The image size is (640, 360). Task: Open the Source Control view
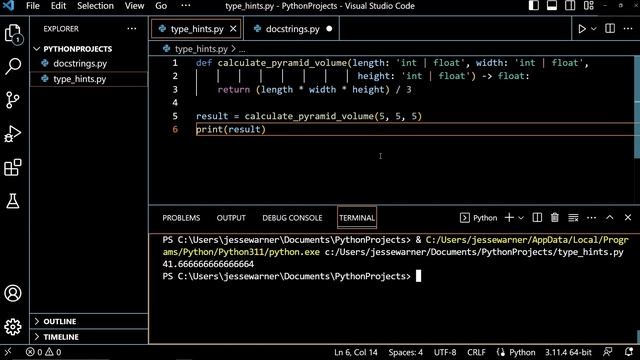[13, 100]
